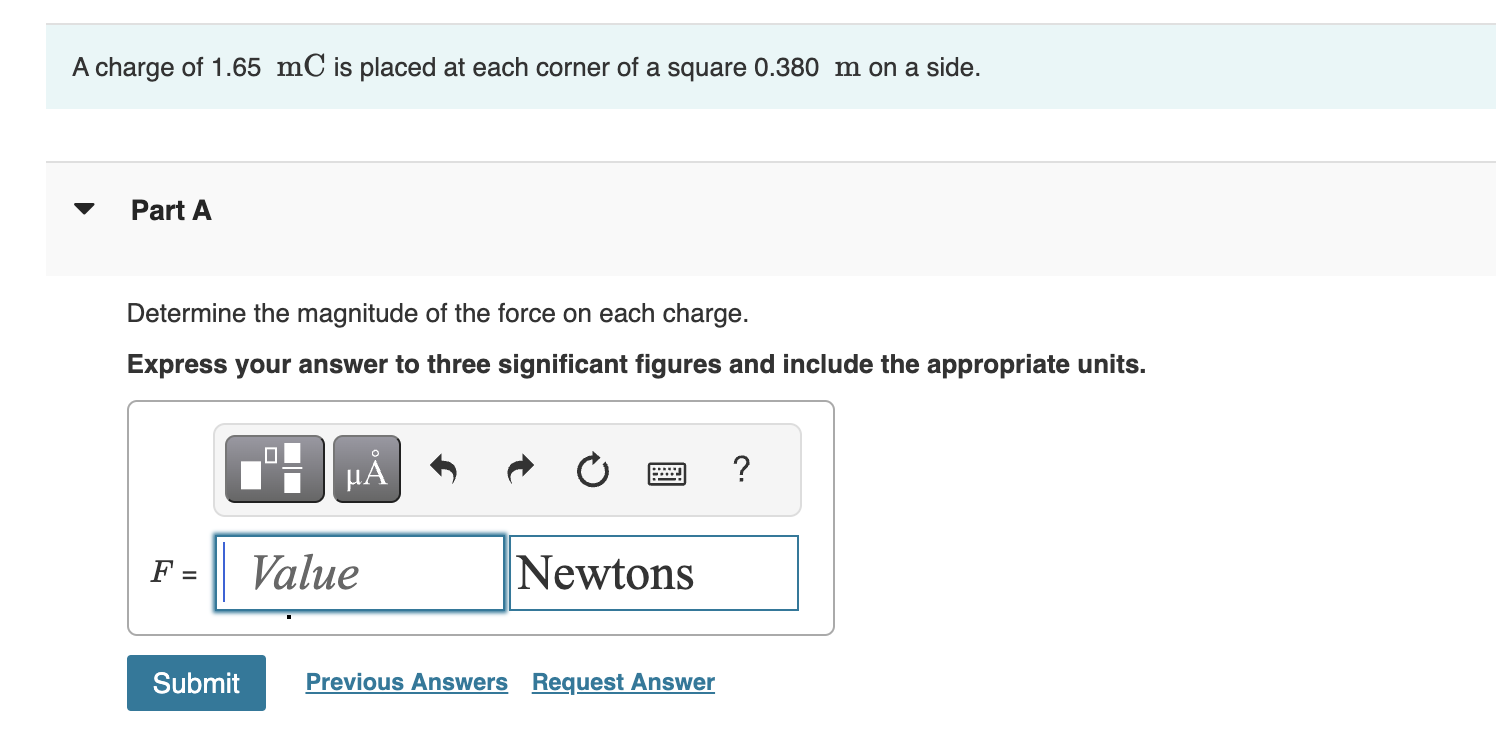Click the problem statement banner
The image size is (1496, 756).
click(524, 67)
